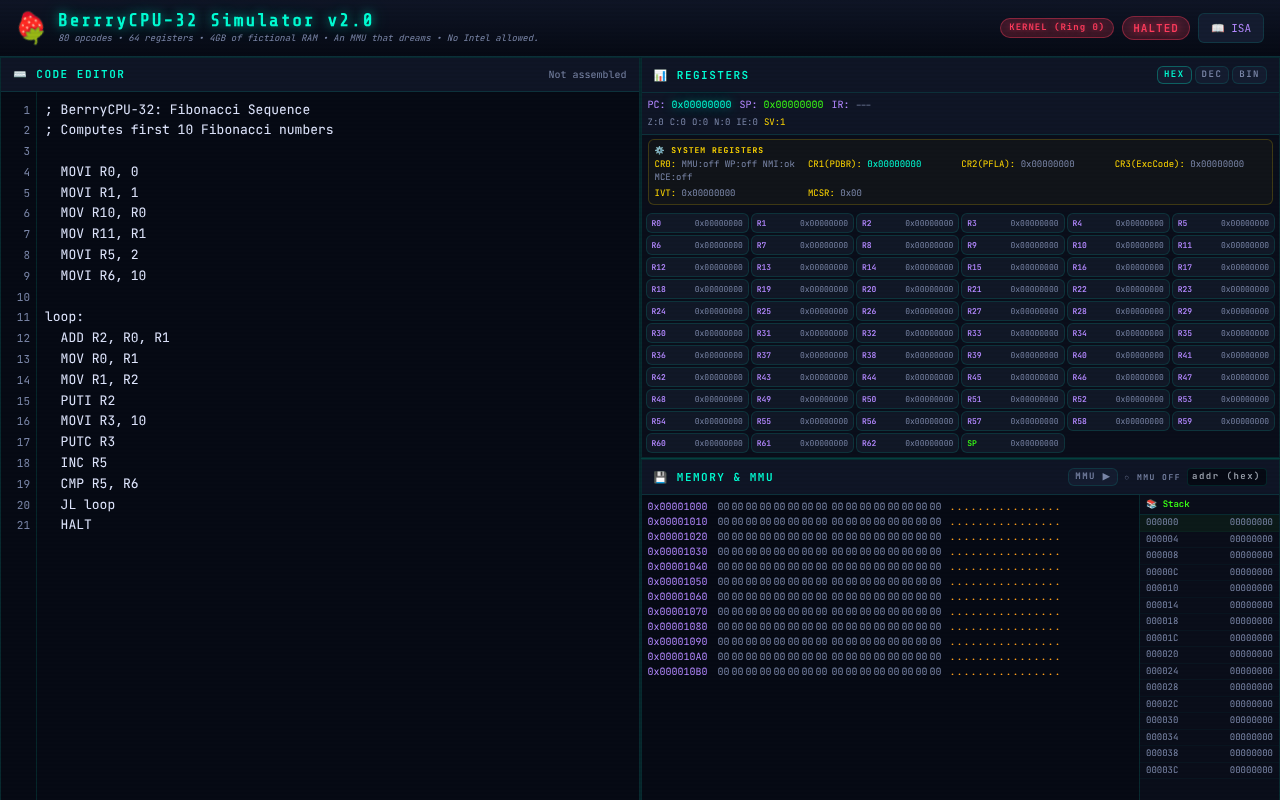
Task: Switch register display to DEC
Action: pyautogui.click(x=1211, y=75)
